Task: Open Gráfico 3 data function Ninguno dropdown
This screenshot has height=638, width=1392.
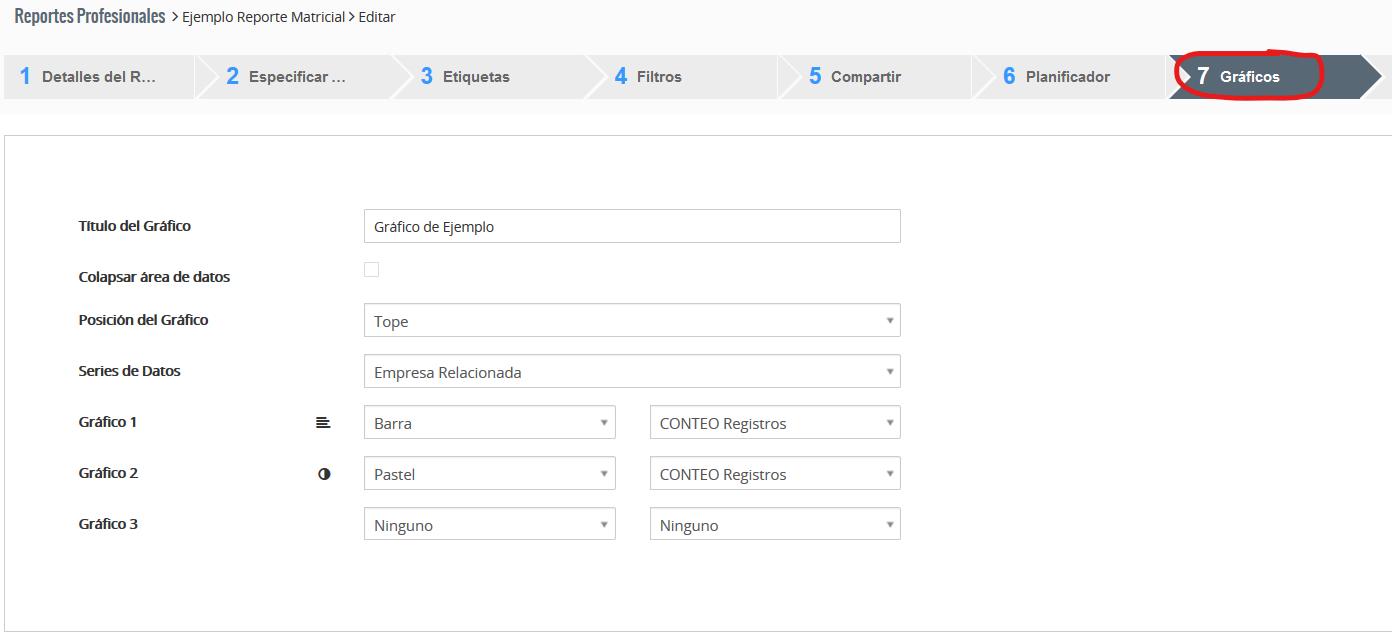Action: [774, 525]
